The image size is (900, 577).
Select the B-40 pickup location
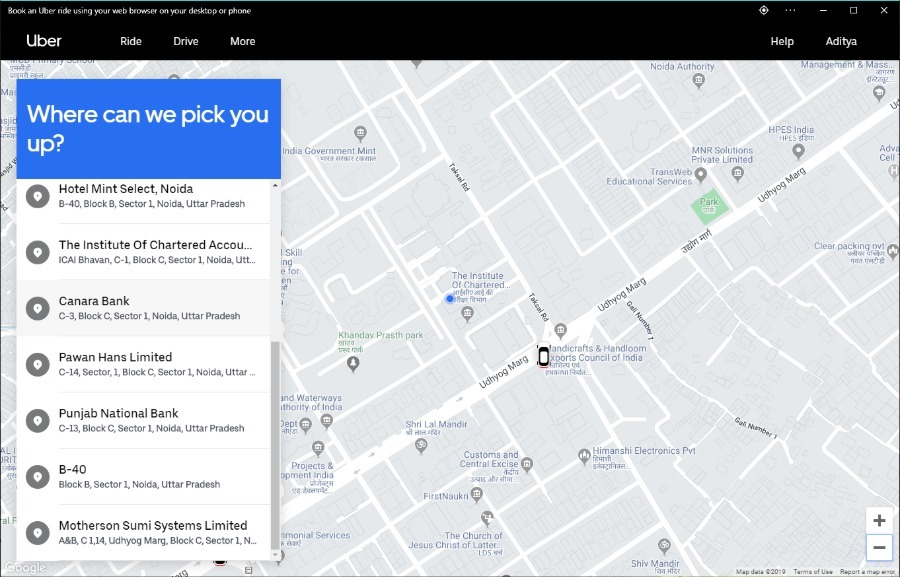143,477
